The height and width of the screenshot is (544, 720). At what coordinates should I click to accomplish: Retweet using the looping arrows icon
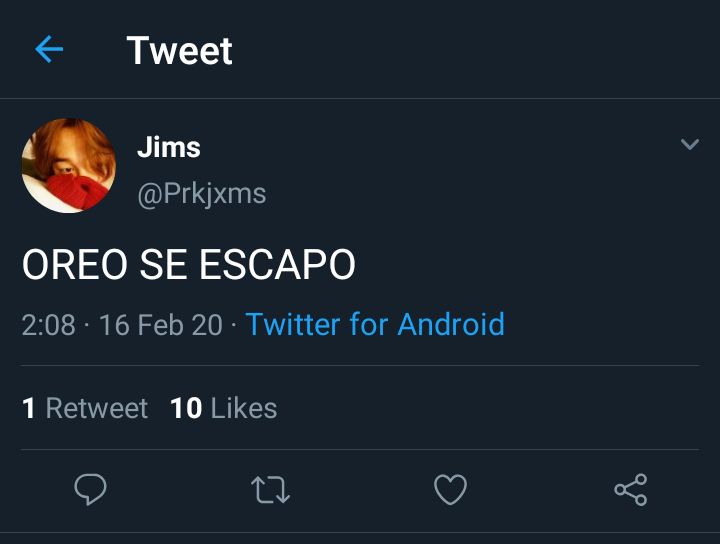click(x=270, y=490)
